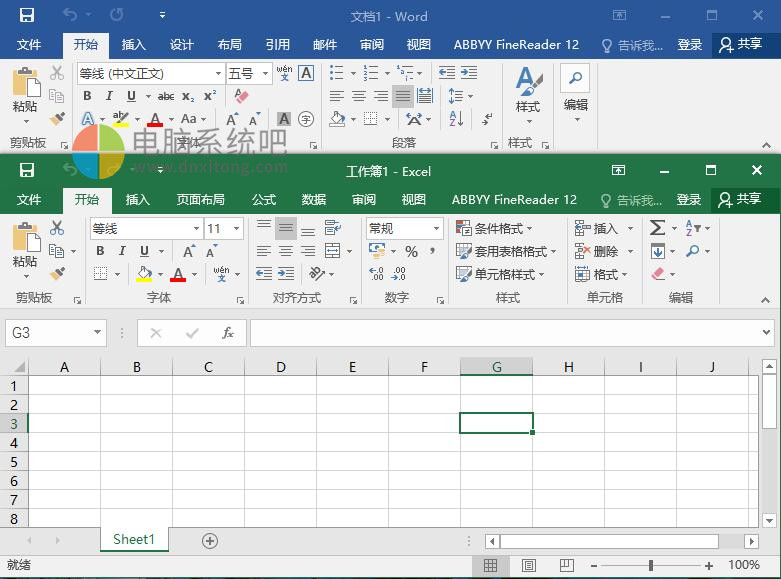The height and width of the screenshot is (579, 781).
Task: Toggle italic in Excel ribbon
Action: click(122, 251)
